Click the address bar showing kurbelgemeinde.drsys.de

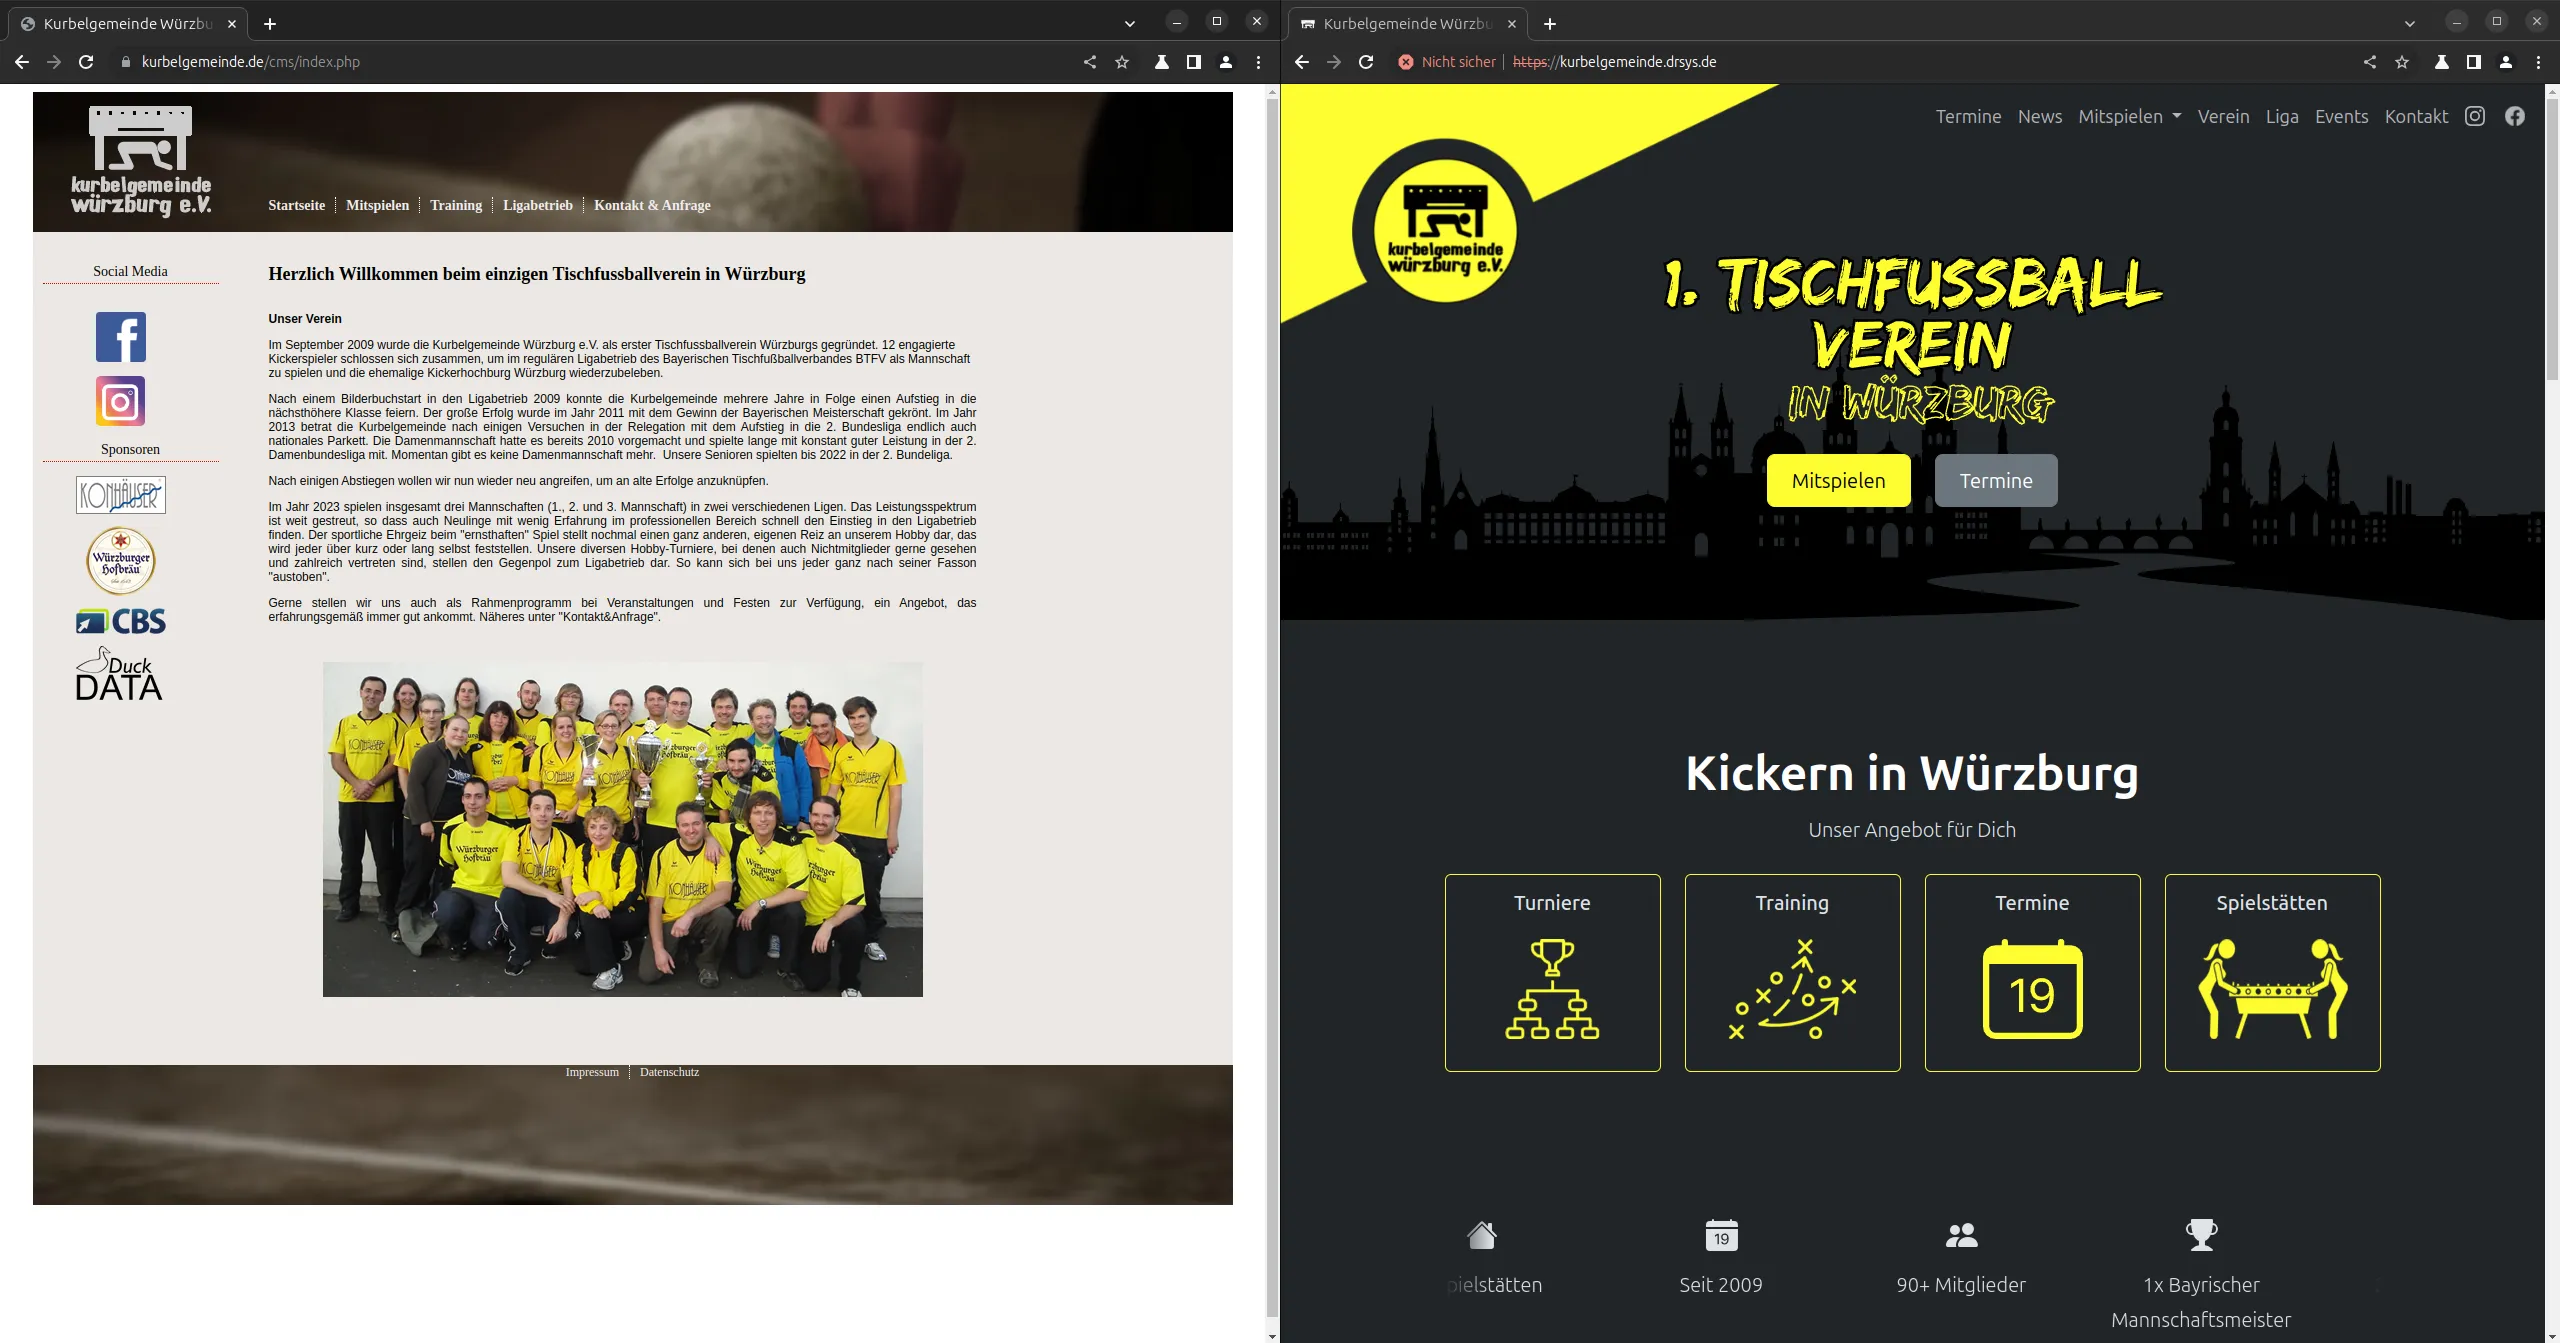[x=1637, y=62]
